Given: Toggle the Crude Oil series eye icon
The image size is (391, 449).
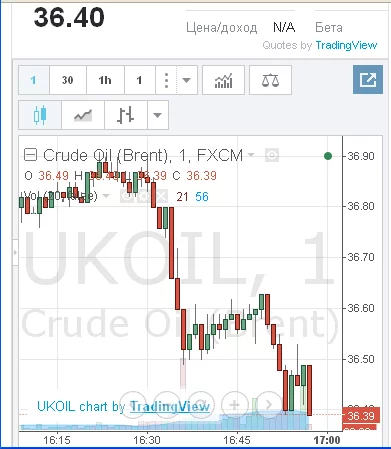Looking at the screenshot, I should (272, 155).
